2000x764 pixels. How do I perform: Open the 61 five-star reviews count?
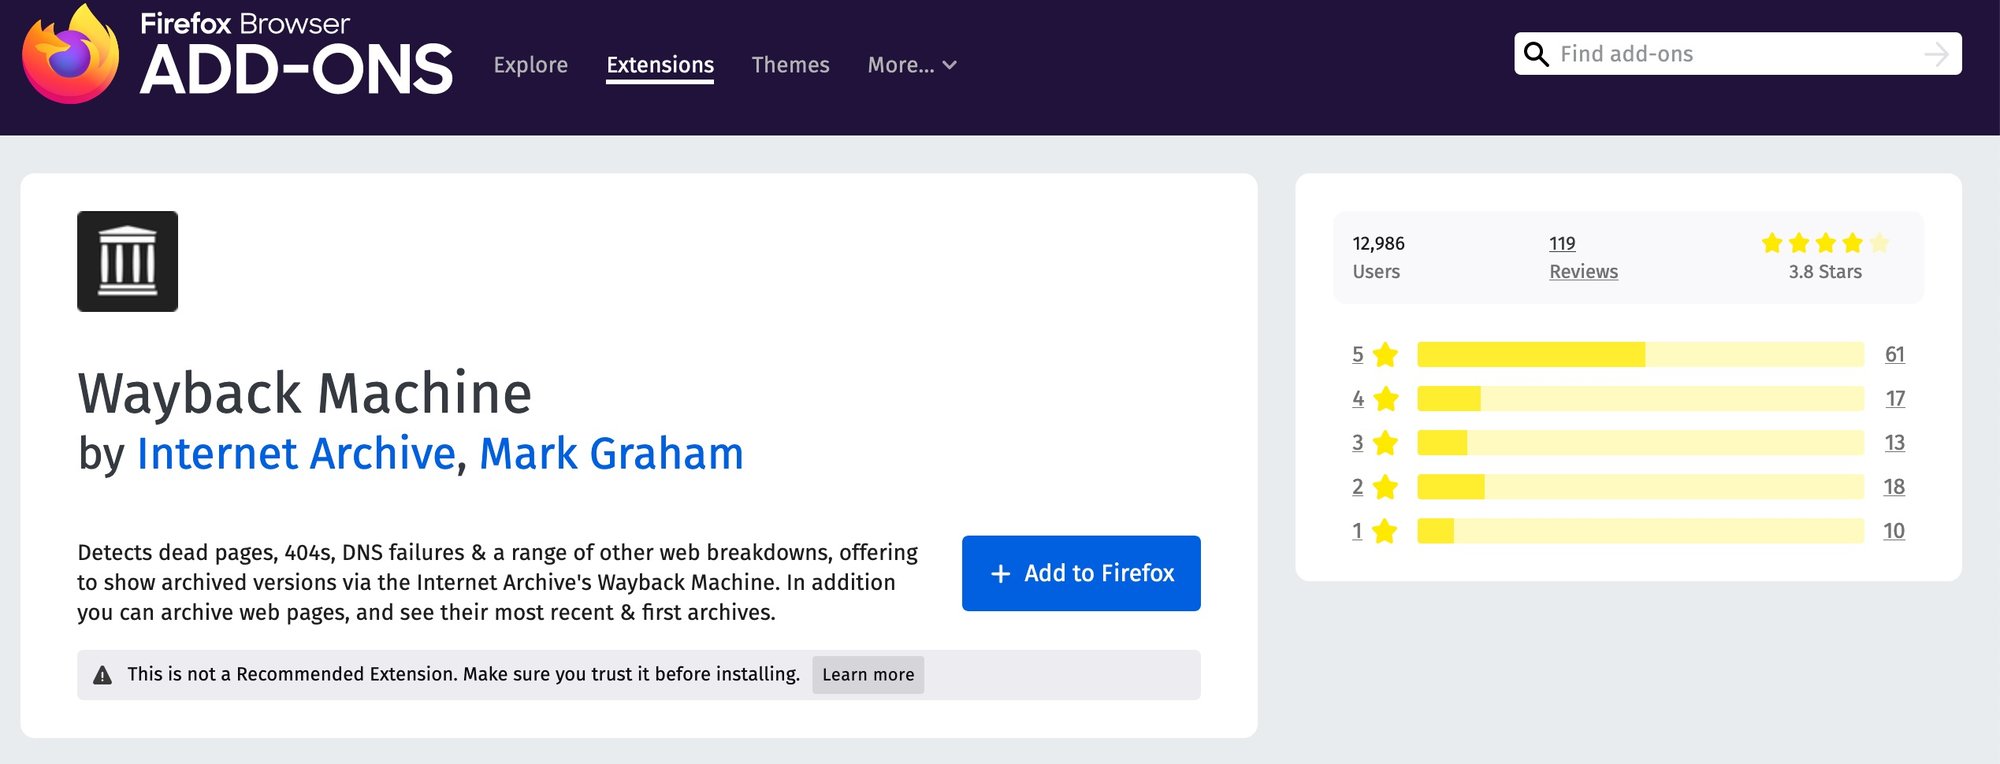pos(1894,354)
